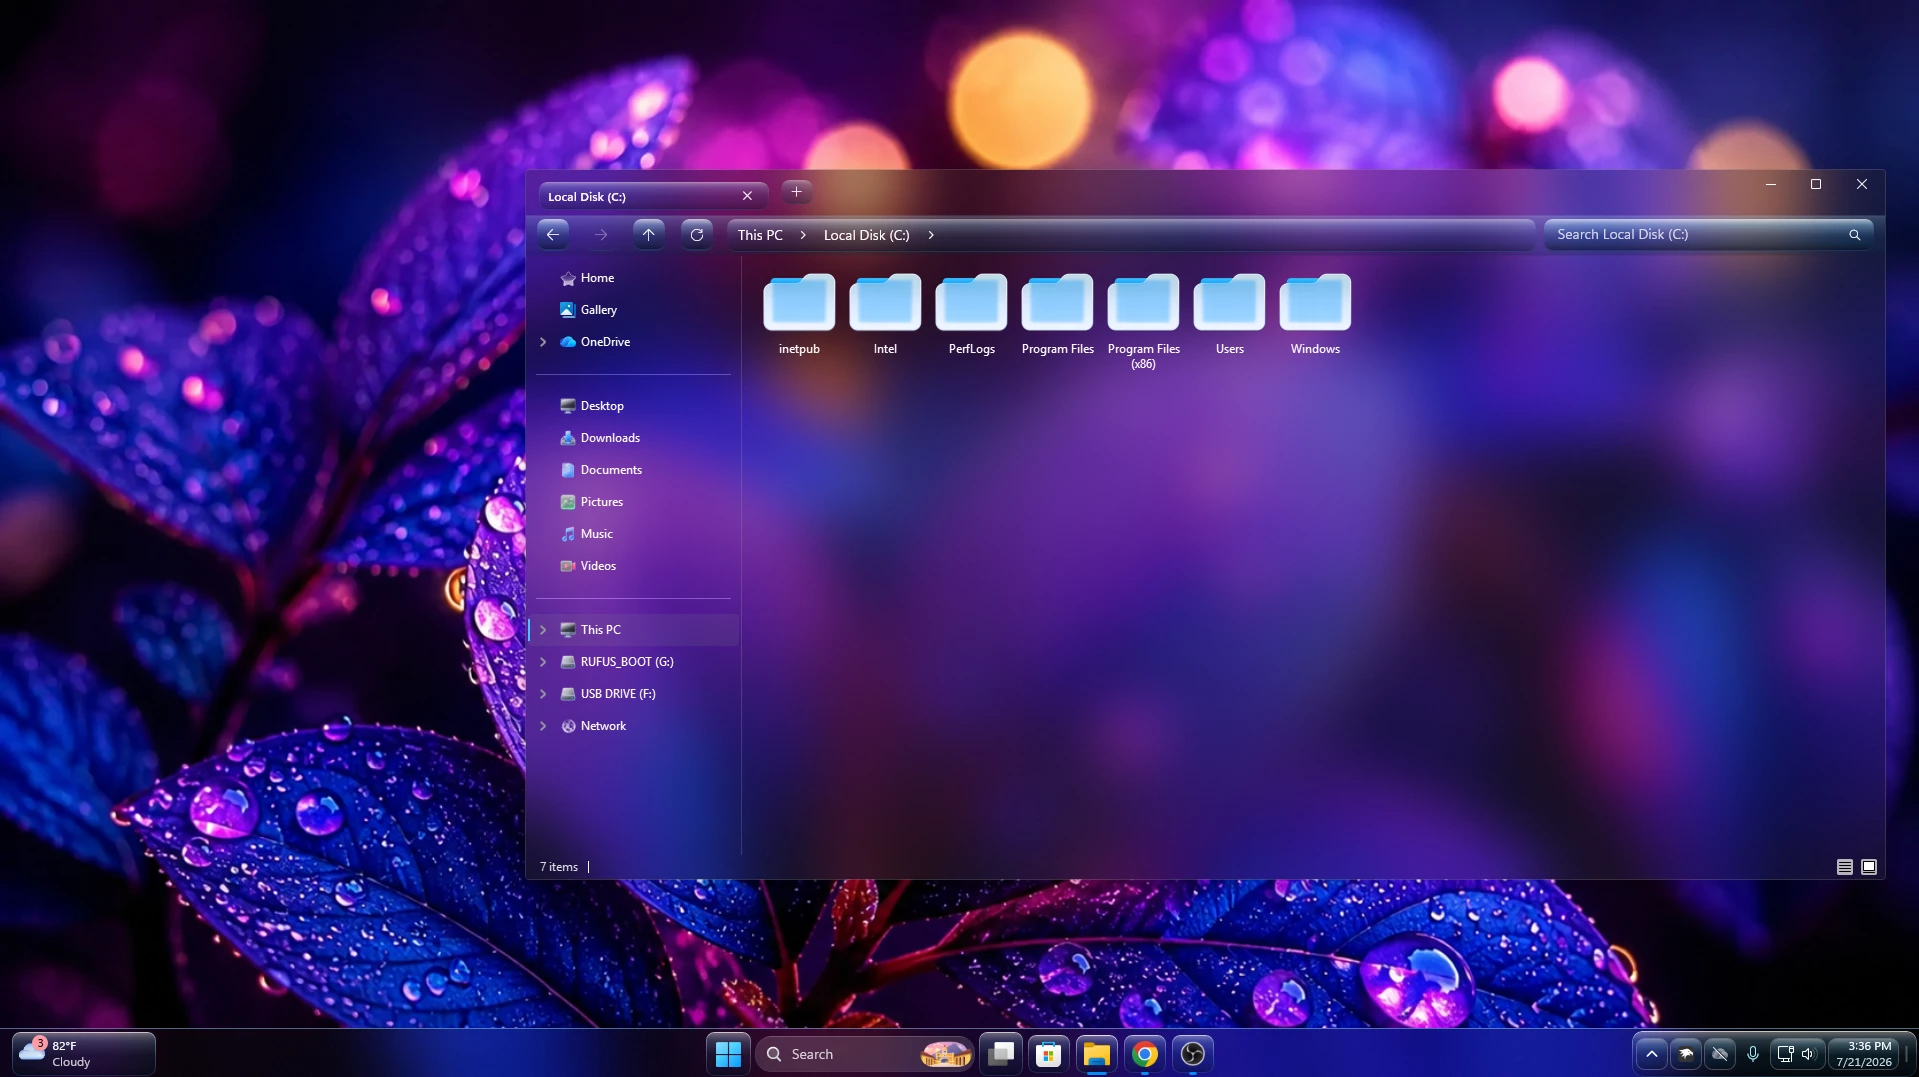
Task: Click the search magnifier icon in Explorer
Action: tap(1854, 235)
